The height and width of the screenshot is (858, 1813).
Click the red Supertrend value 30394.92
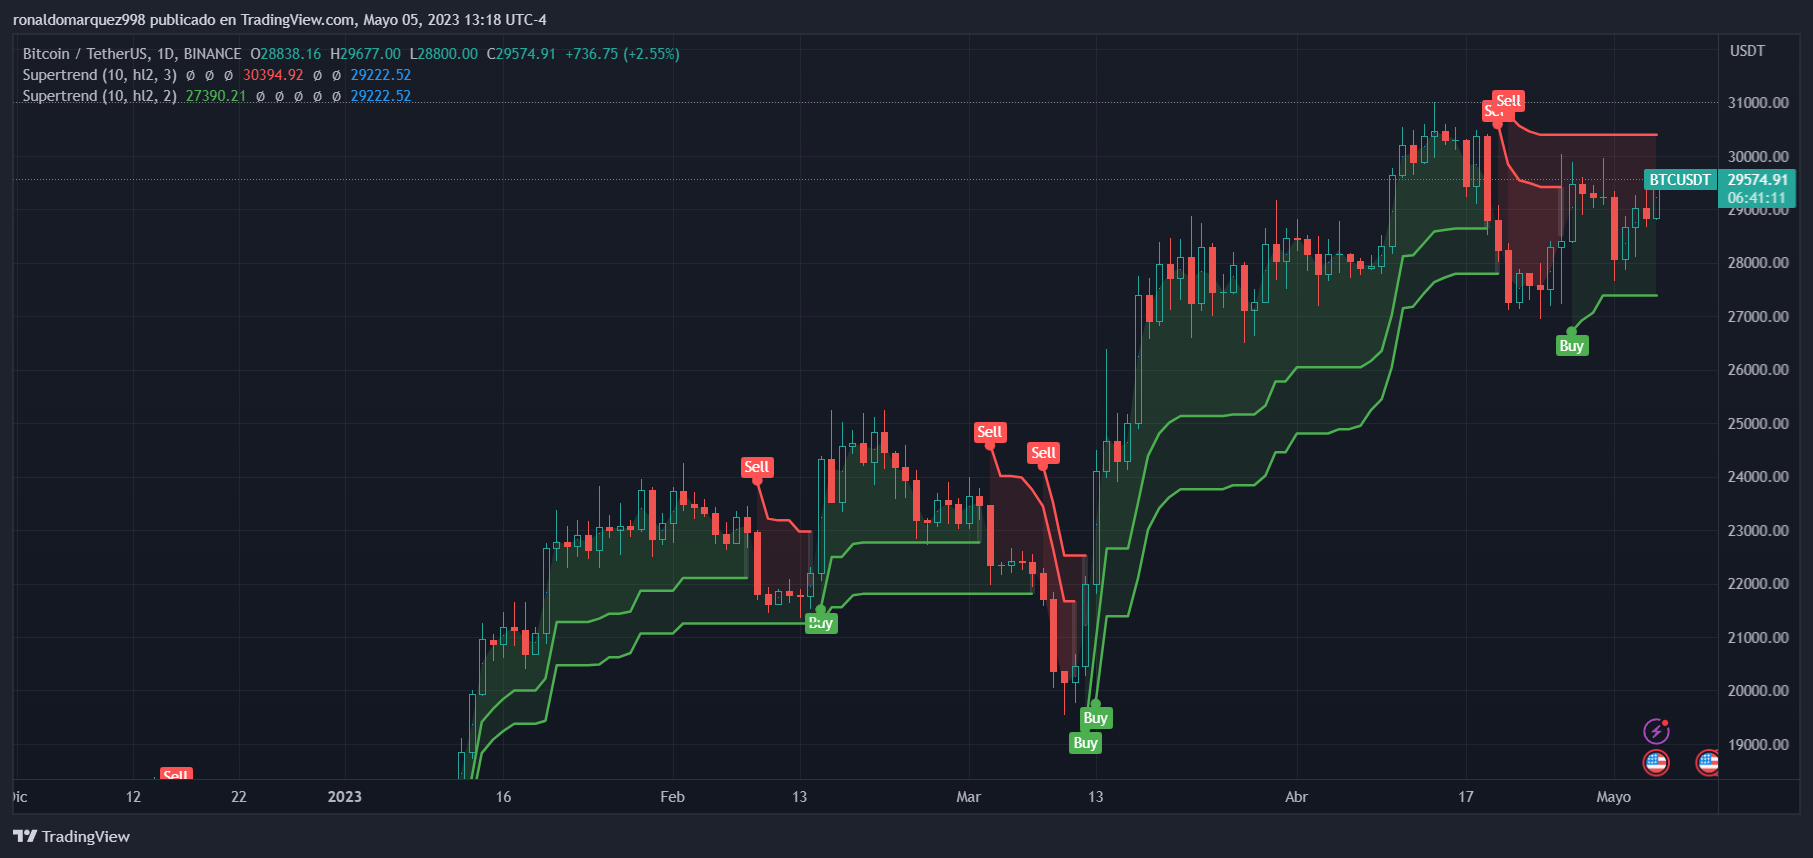coord(273,75)
